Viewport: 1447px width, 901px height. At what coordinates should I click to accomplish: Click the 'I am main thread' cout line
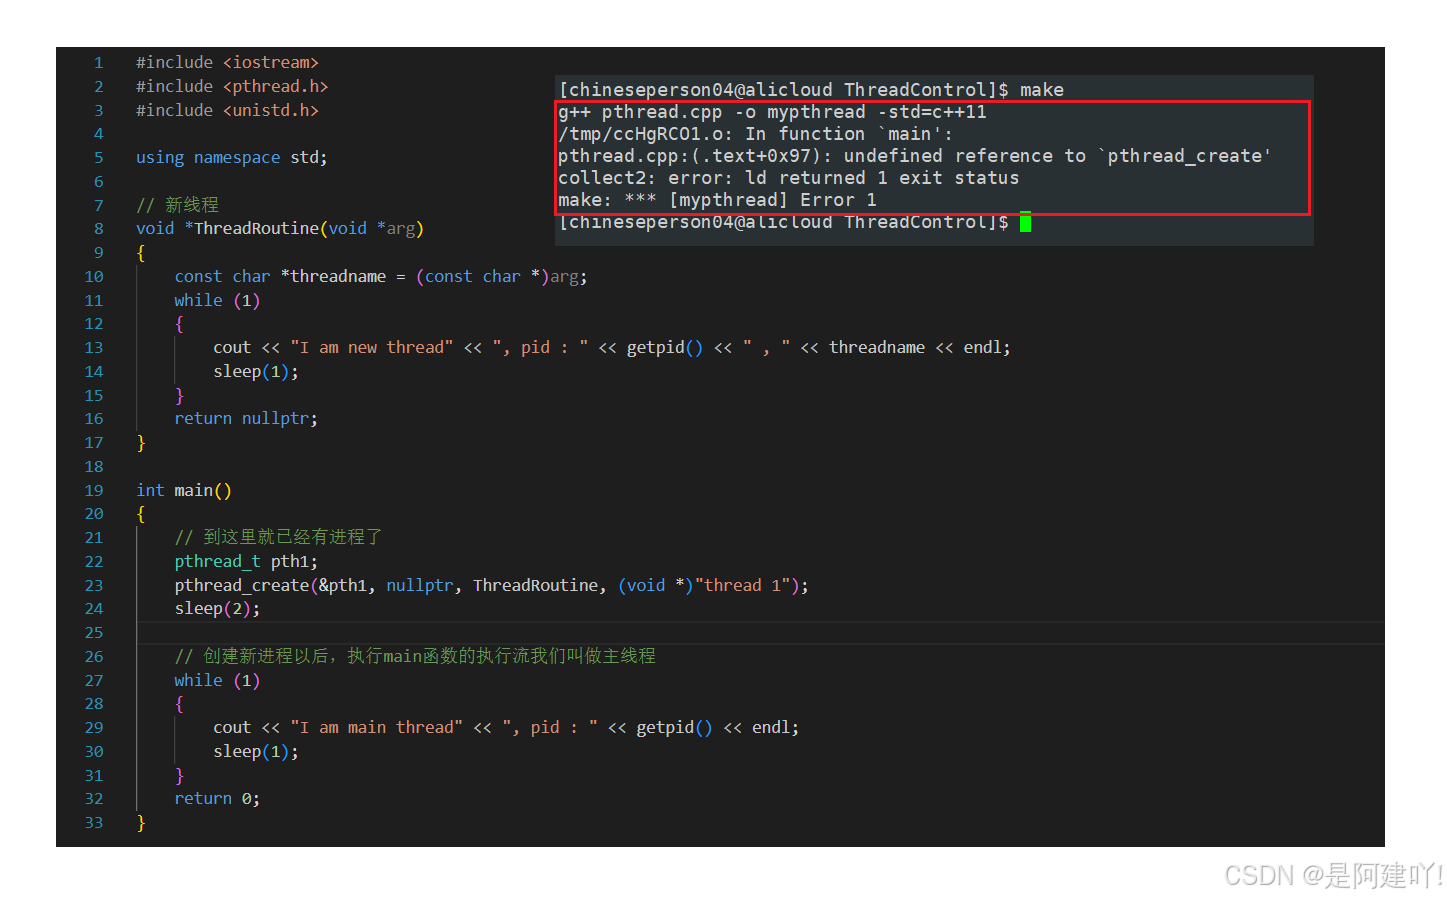click(506, 728)
